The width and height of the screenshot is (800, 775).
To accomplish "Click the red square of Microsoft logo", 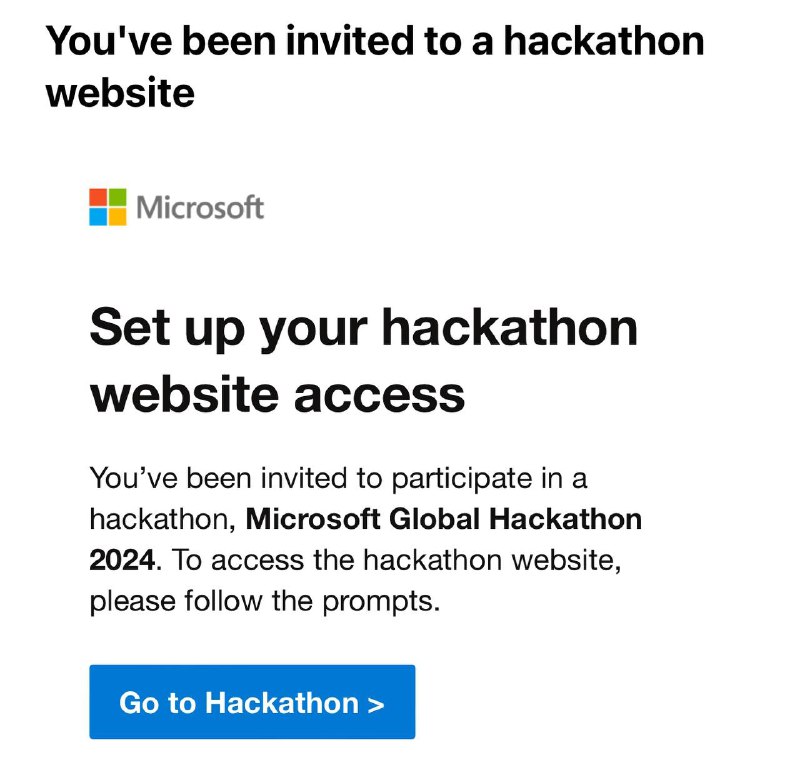I will click(98, 197).
